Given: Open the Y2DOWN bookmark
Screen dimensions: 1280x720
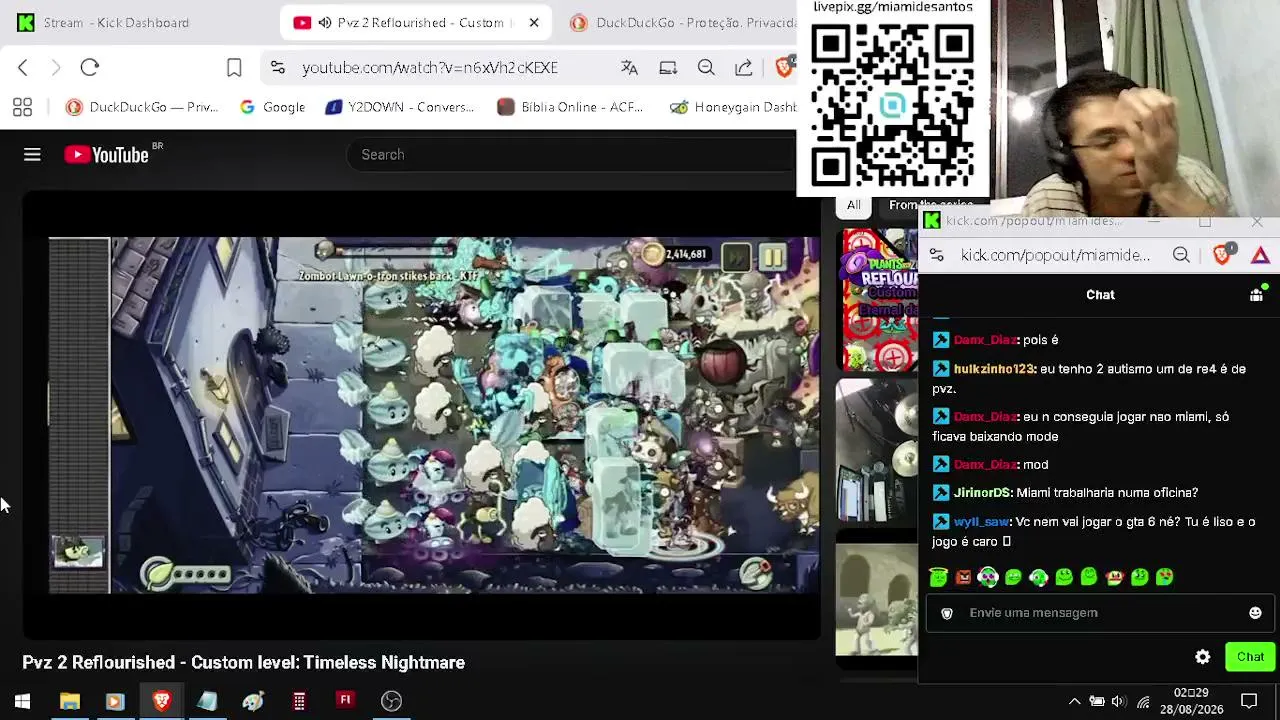Looking at the screenshot, I should 400,107.
